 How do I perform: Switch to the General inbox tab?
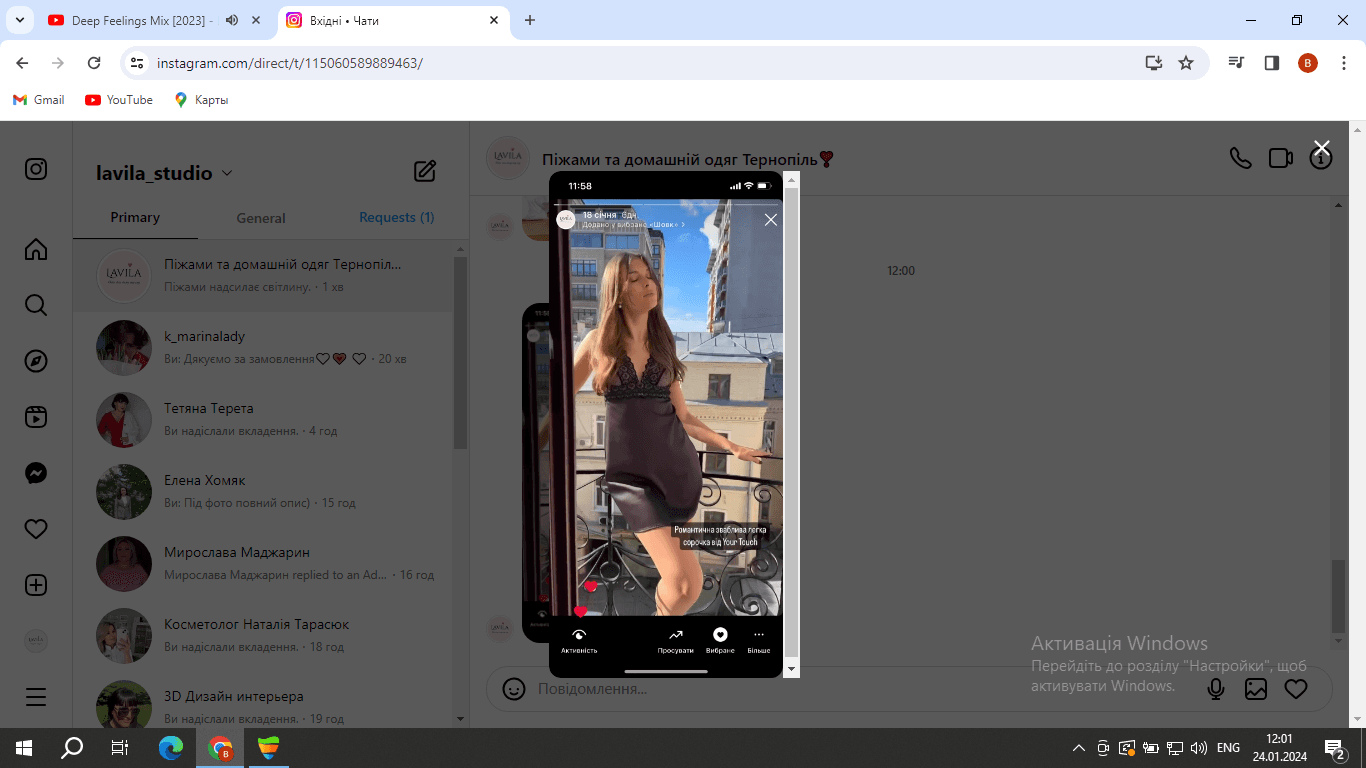(x=261, y=218)
